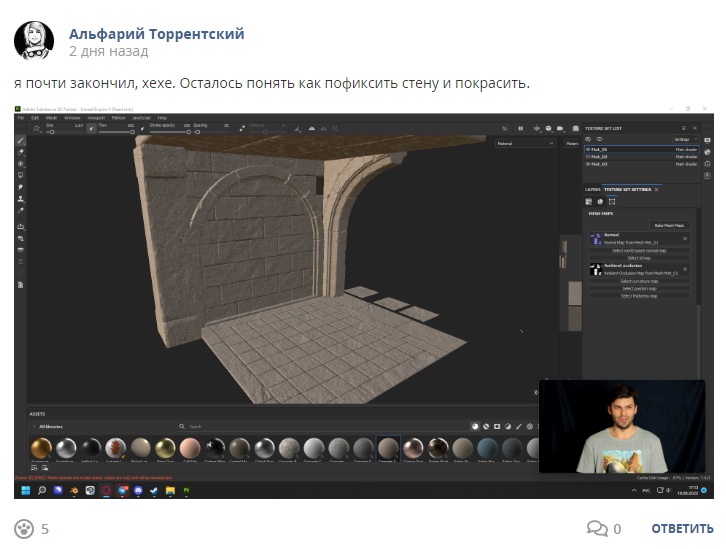
Task: Click the solo texture set eye icon
Action: coord(600,139)
